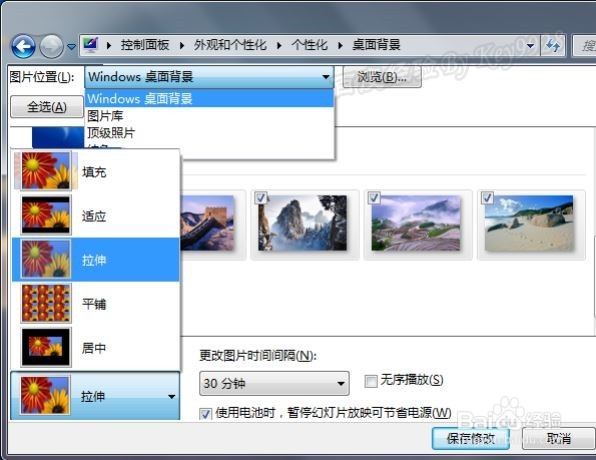Screen dimensions: 596x460
Task: Choose Windows 桌面背景 in location list
Action: 209,98
